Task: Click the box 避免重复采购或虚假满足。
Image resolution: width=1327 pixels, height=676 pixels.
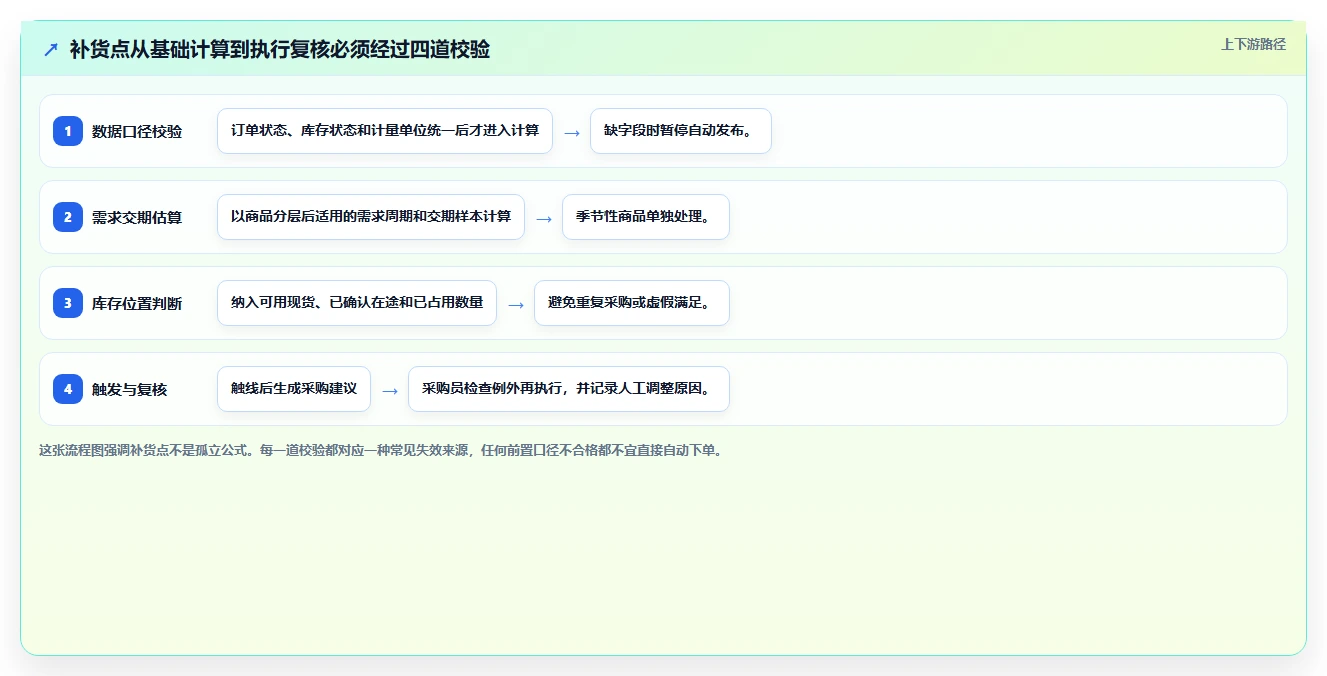Action: [x=632, y=303]
